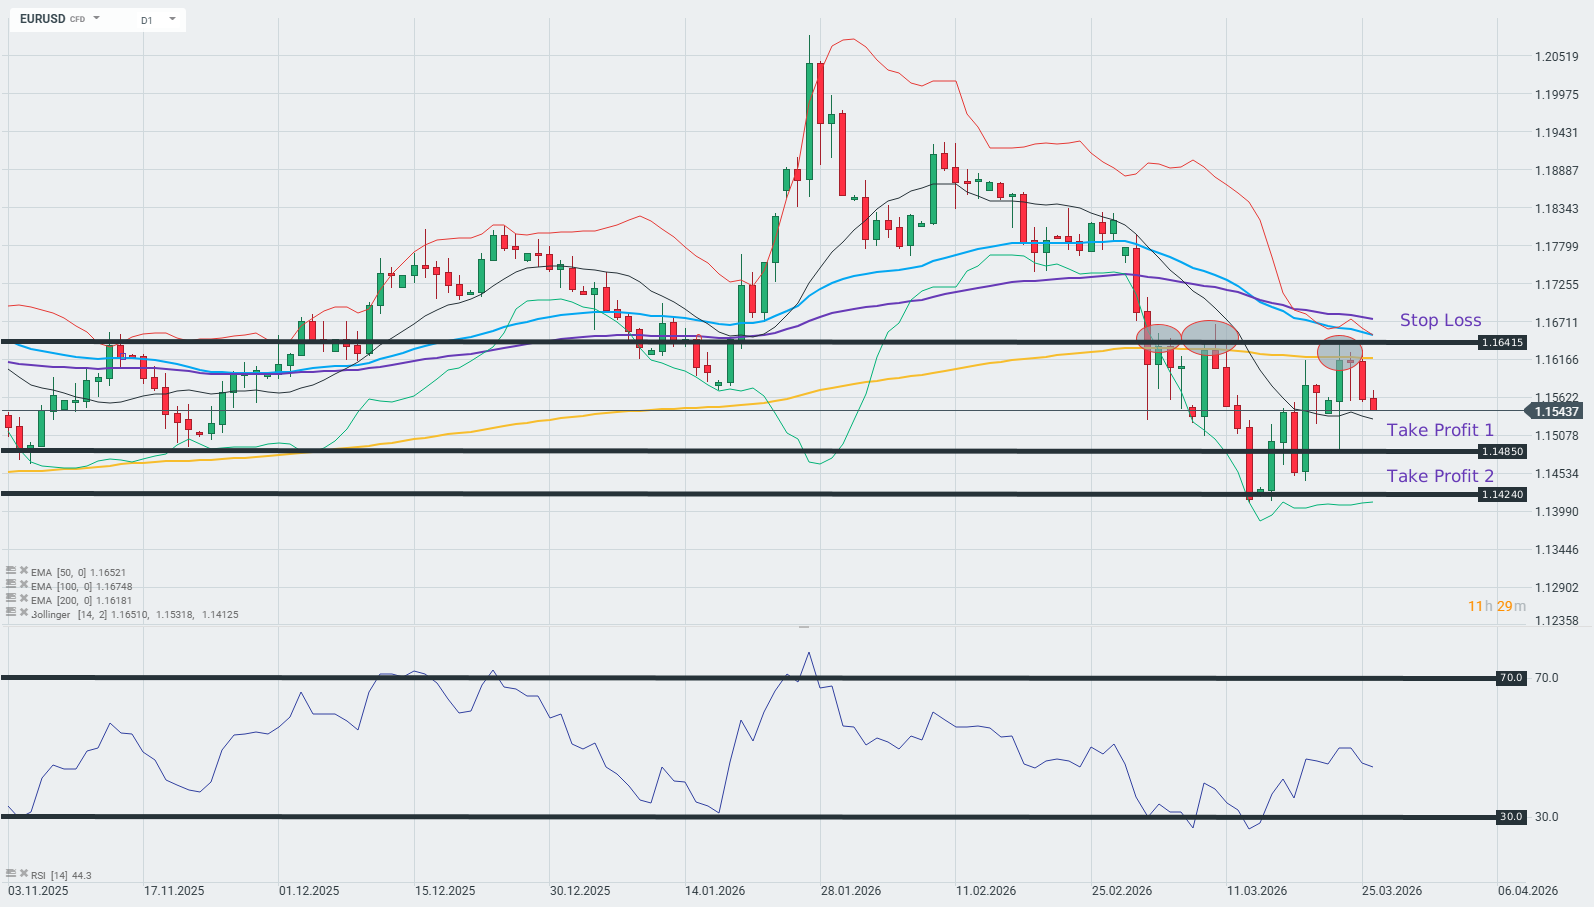Remove the Bollinger bands indicator

click(23, 613)
